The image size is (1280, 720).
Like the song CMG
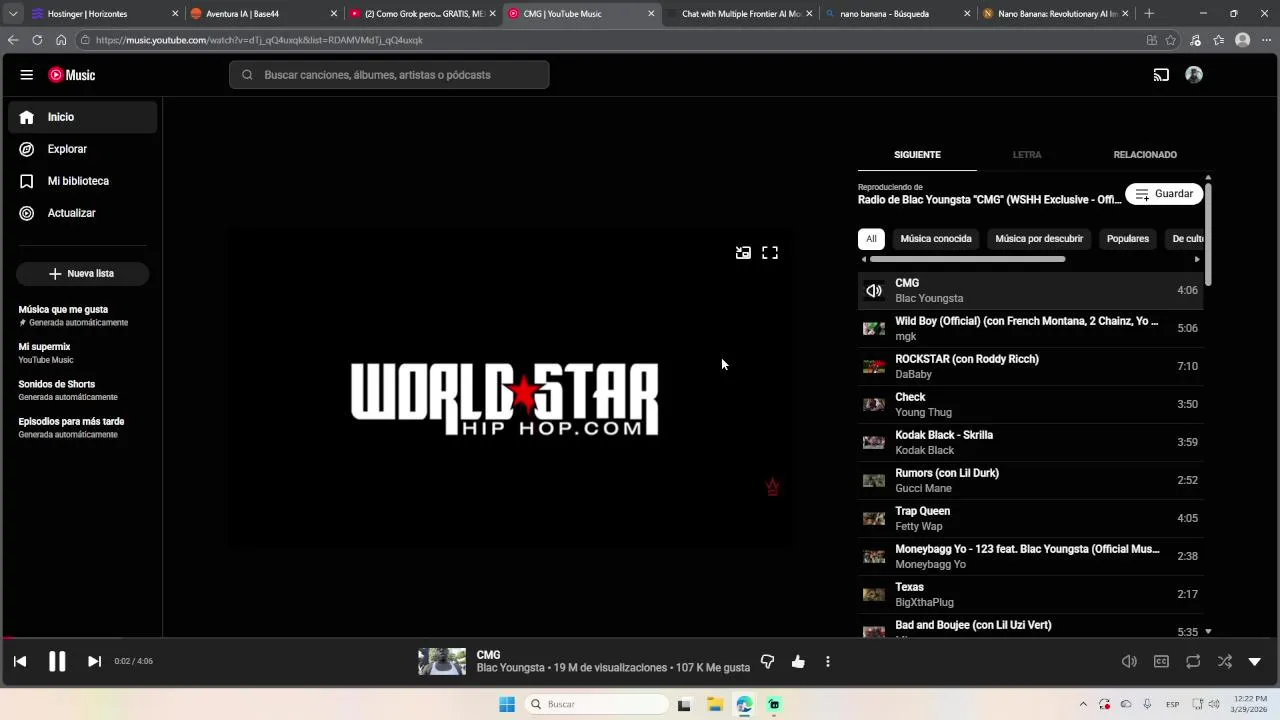tap(798, 661)
